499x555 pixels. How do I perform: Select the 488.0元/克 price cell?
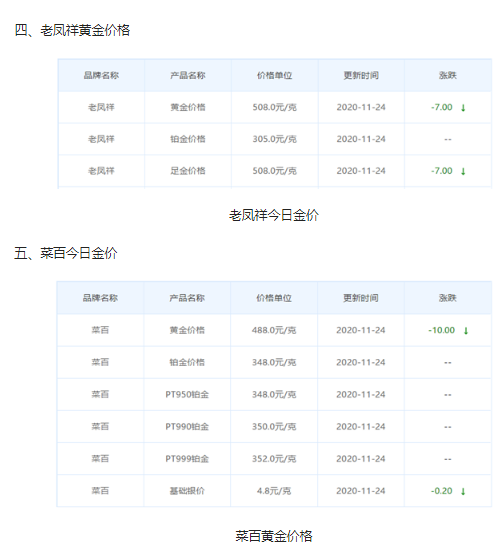tap(274, 330)
